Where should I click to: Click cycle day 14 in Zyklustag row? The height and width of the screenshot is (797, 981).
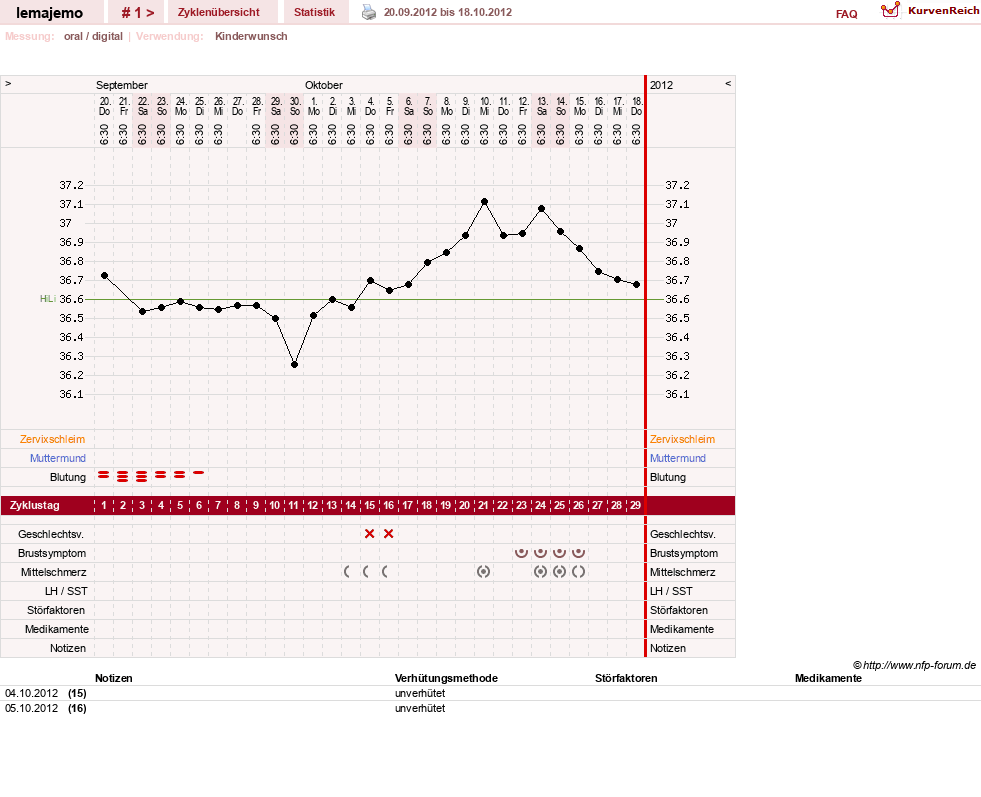[351, 505]
